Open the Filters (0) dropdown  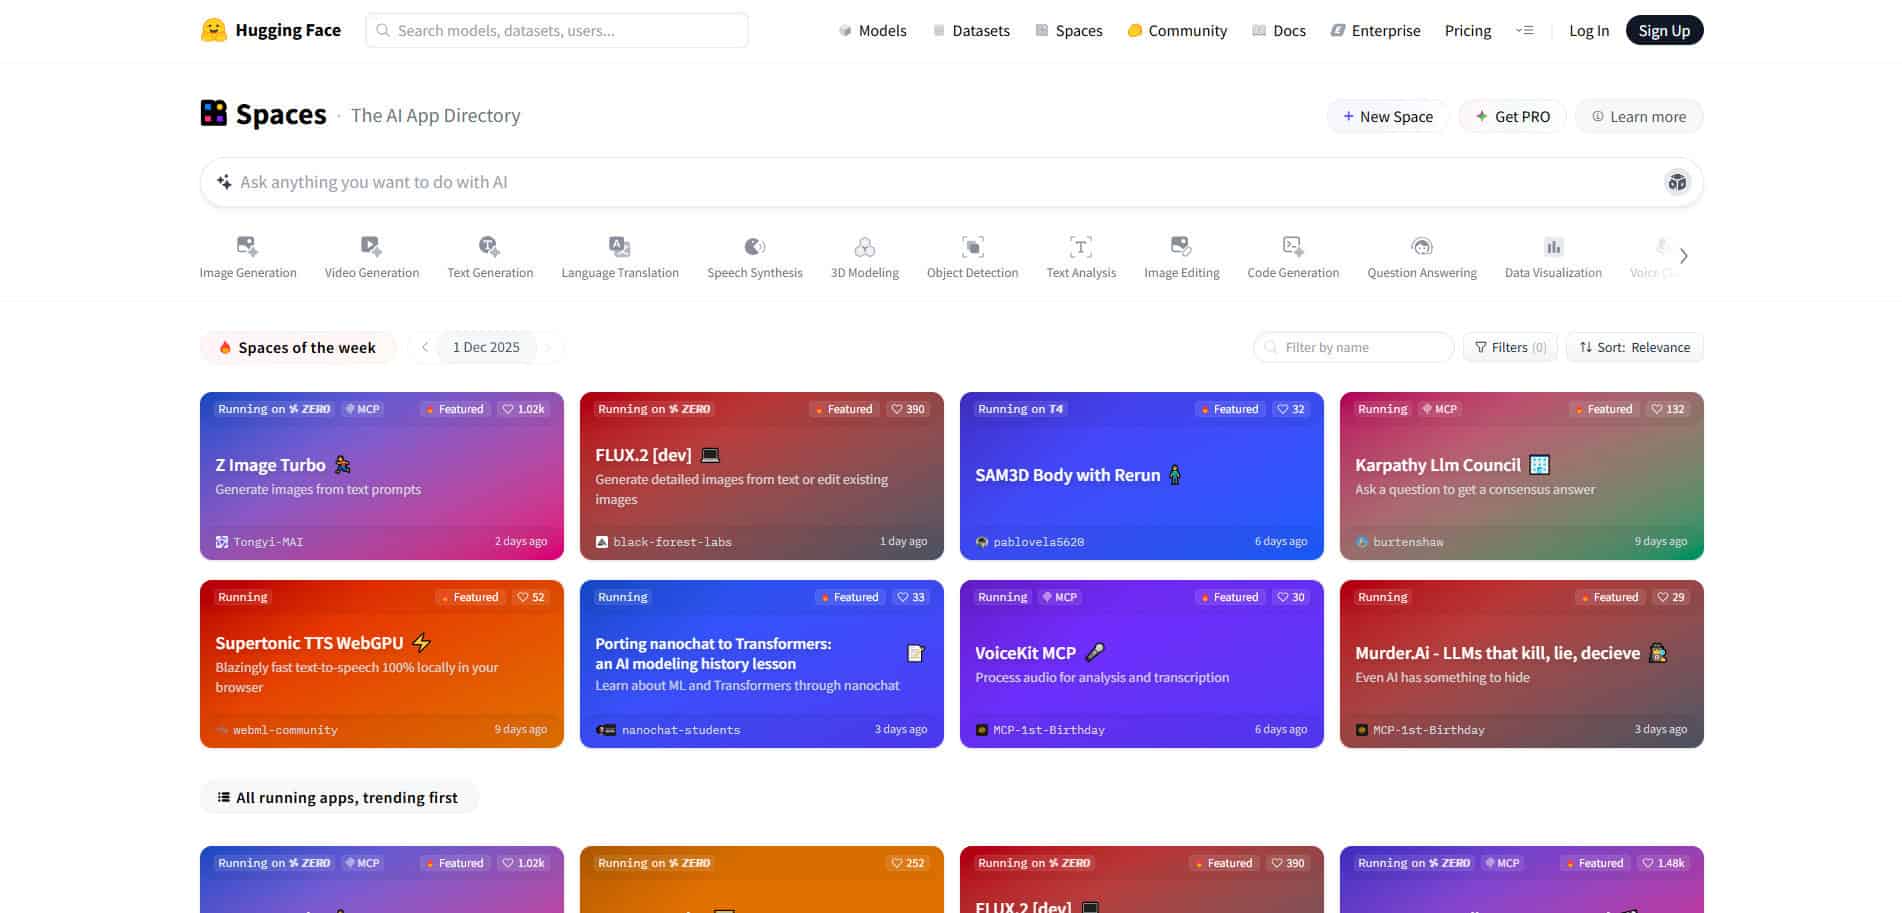(1510, 347)
